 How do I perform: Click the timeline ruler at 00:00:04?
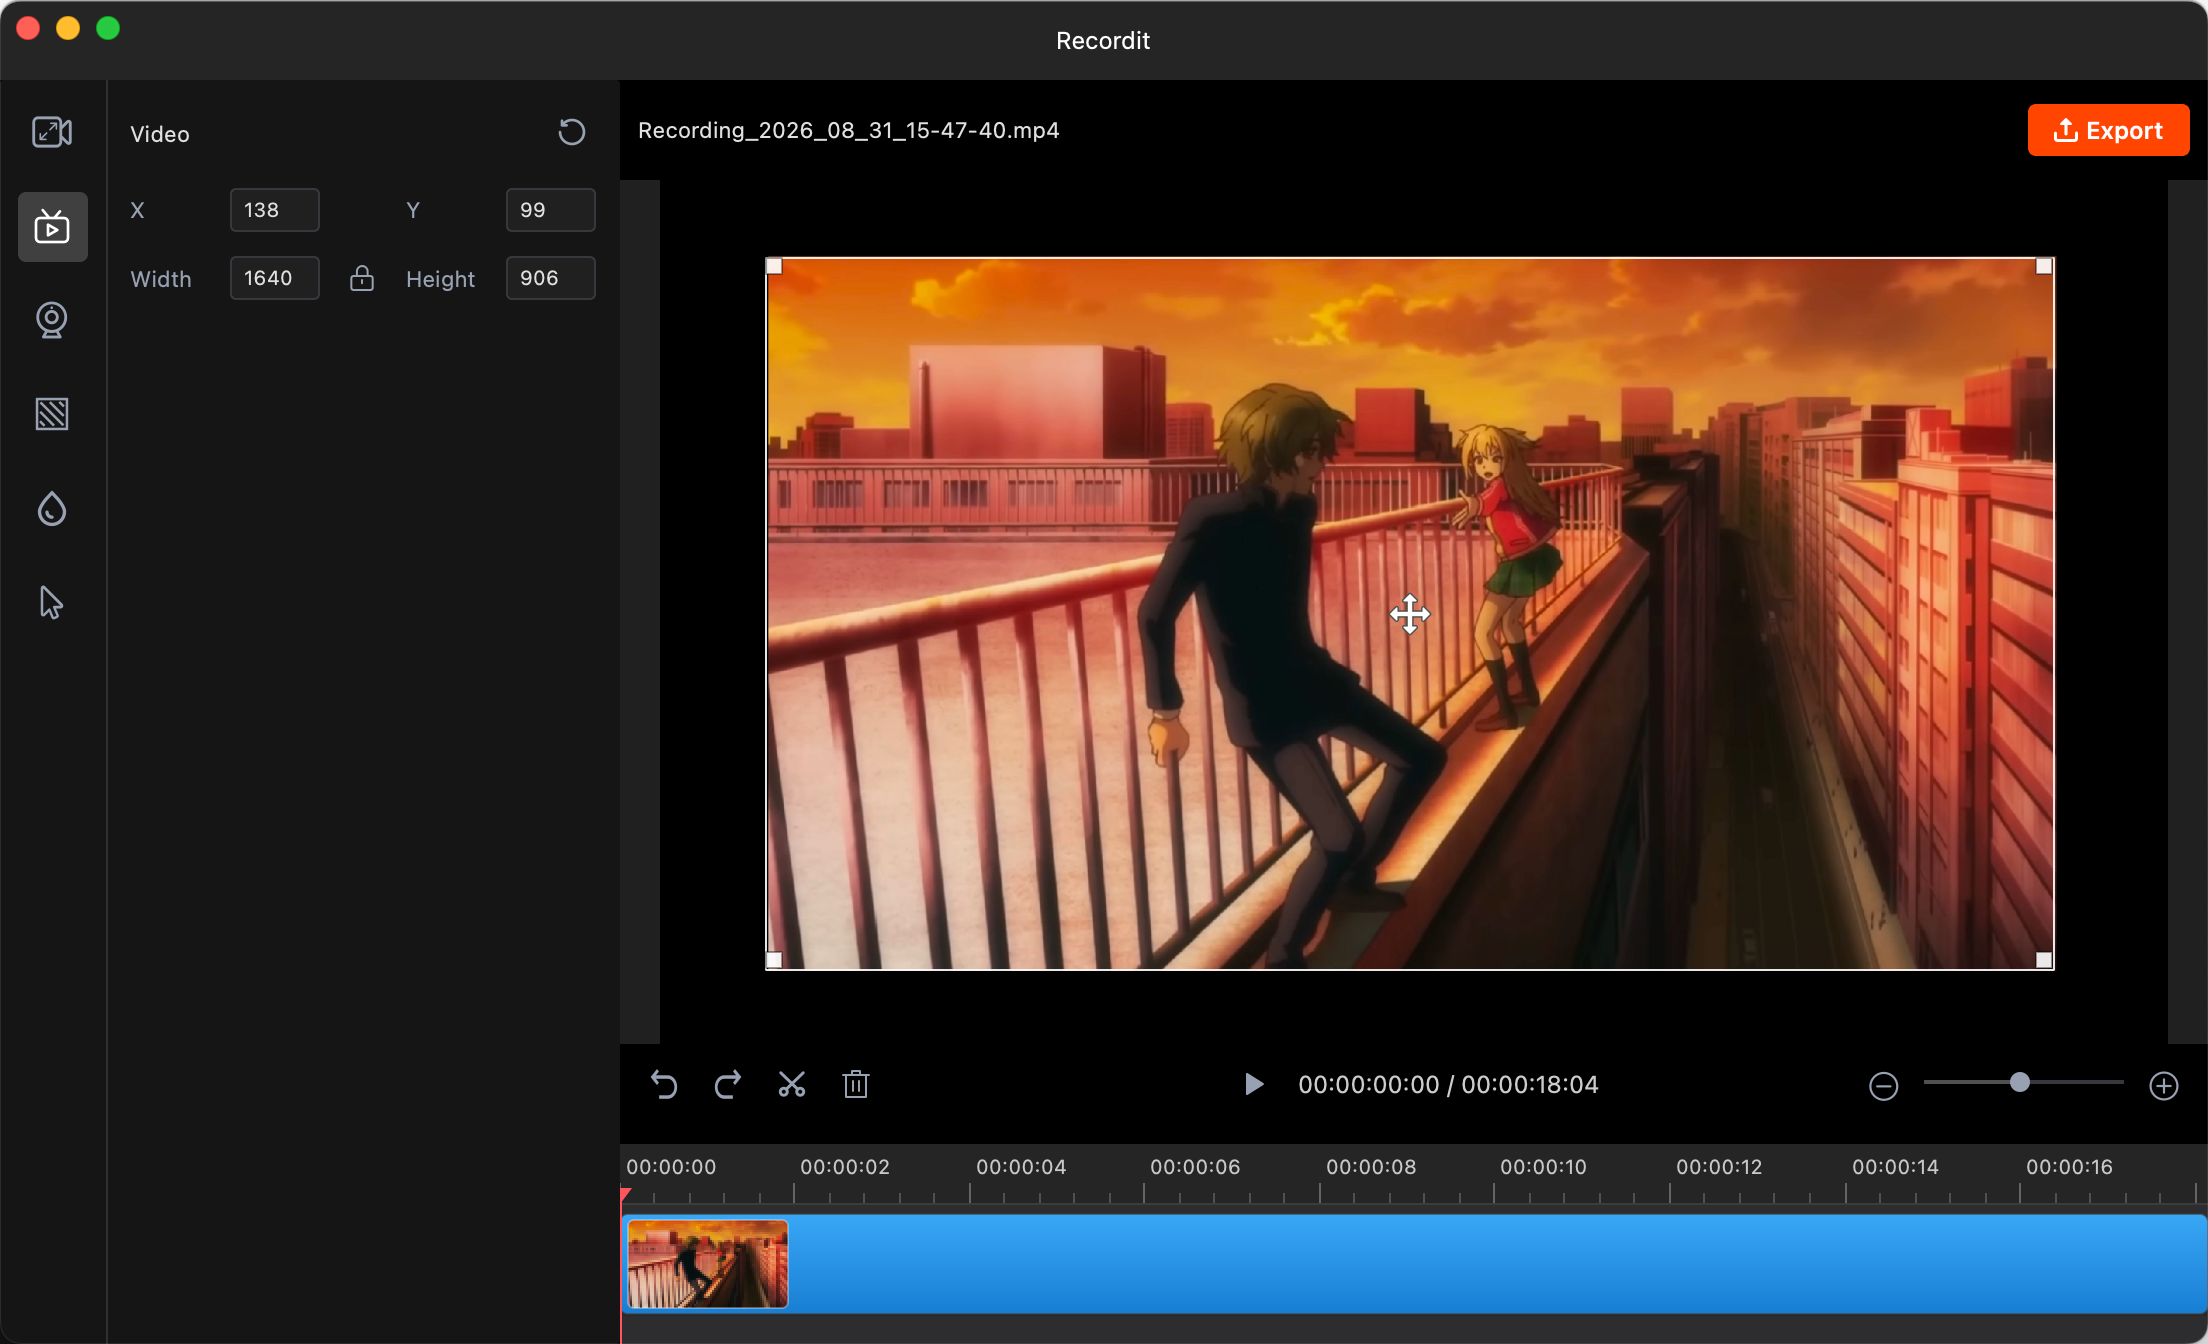(1021, 1167)
